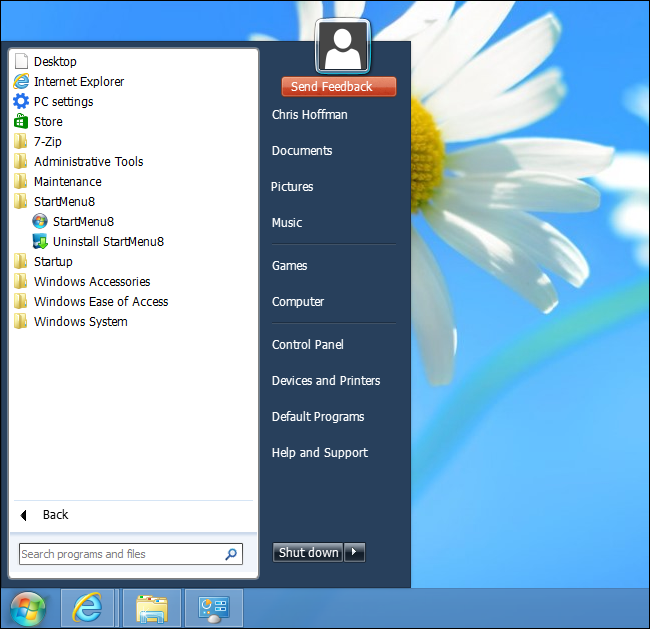Click the search magnifier icon

[231, 554]
